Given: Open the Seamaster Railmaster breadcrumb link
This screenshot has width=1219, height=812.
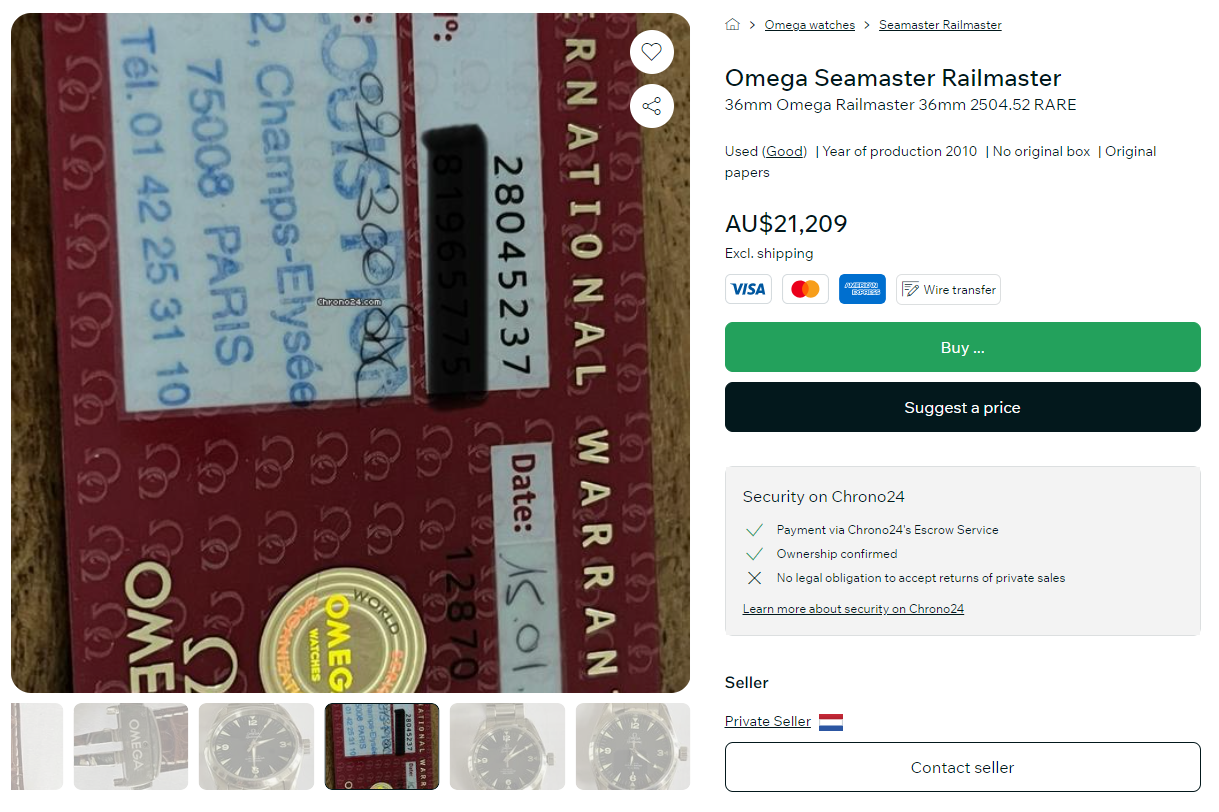Looking at the screenshot, I should pos(940,25).
